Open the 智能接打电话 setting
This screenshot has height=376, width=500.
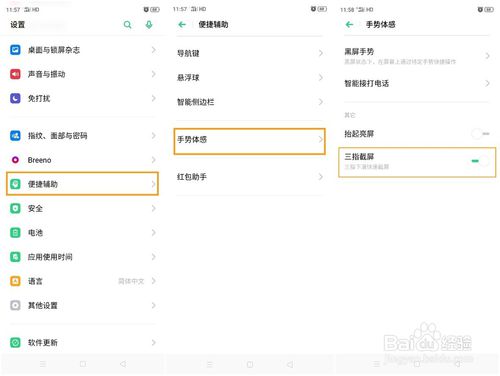(417, 83)
